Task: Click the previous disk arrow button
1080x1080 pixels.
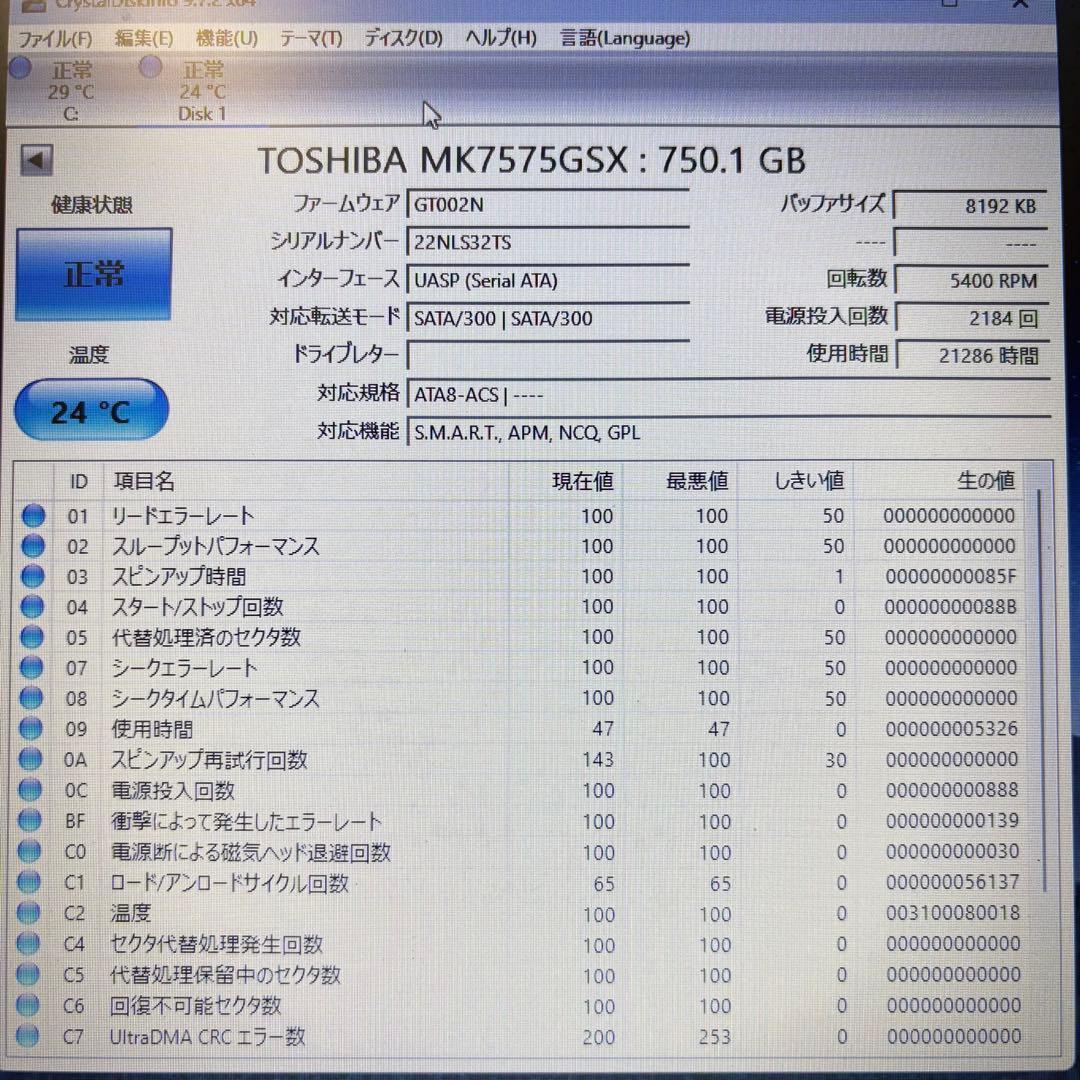Action: pos(36,160)
